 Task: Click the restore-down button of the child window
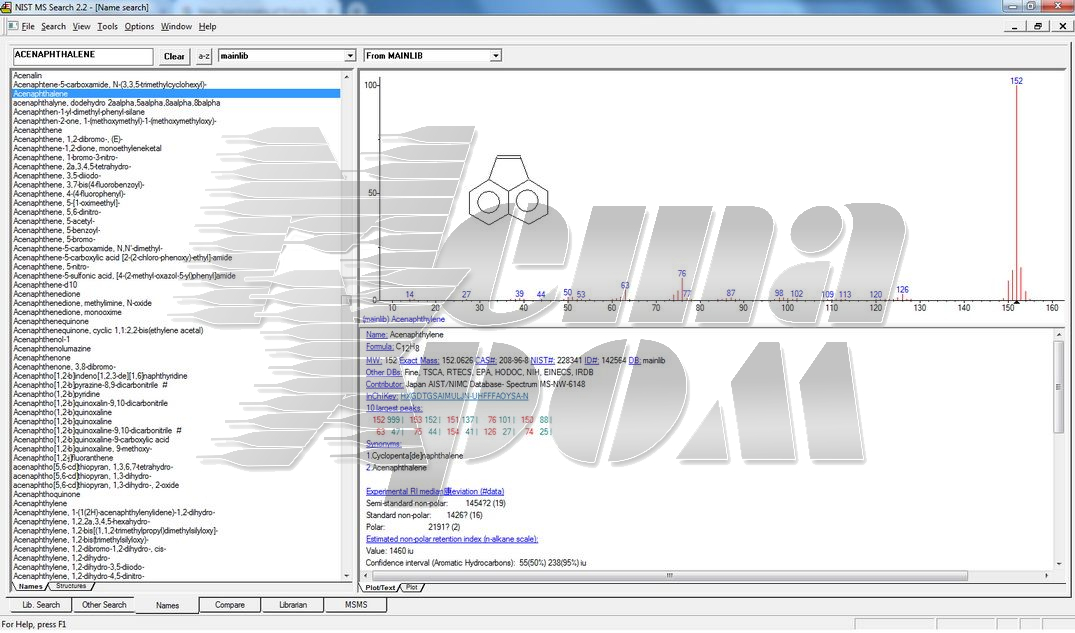[1038, 26]
